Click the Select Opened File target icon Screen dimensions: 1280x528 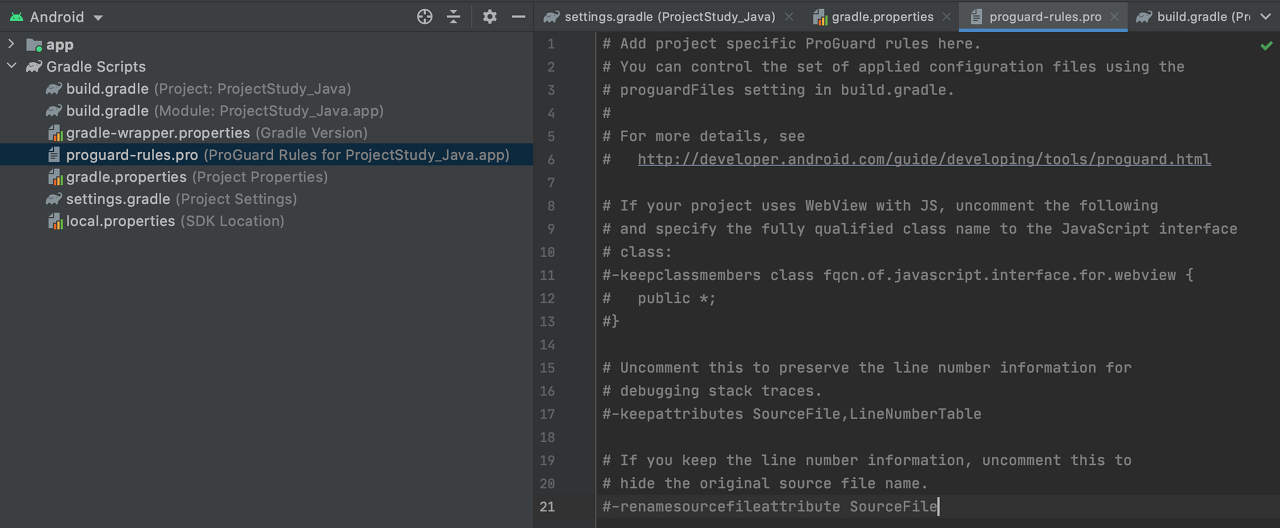(x=425, y=17)
